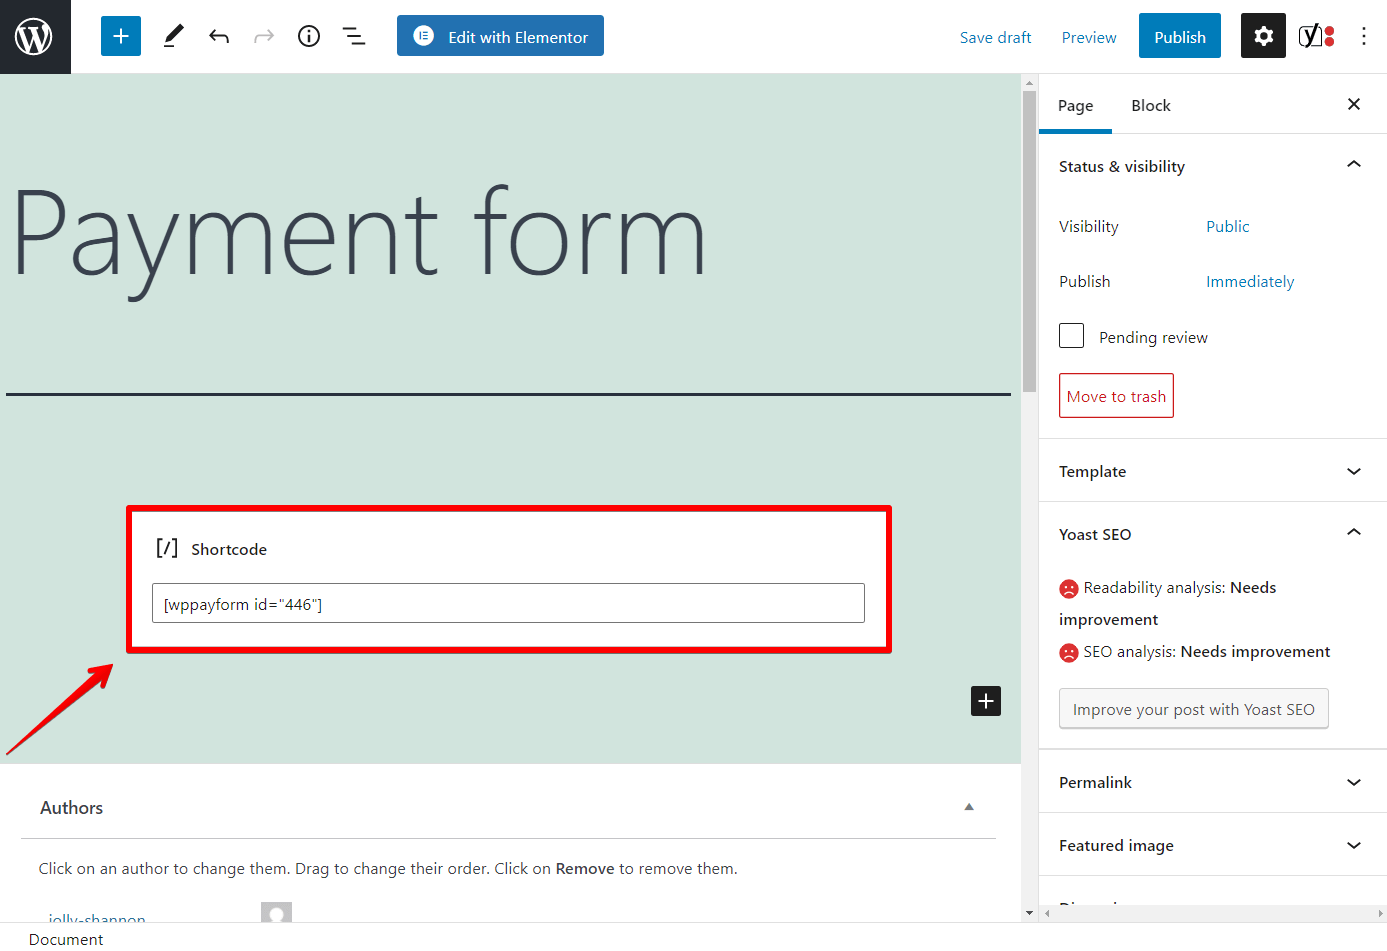This screenshot has height=951, width=1387.
Task: Switch to the Block tab
Action: coord(1150,105)
